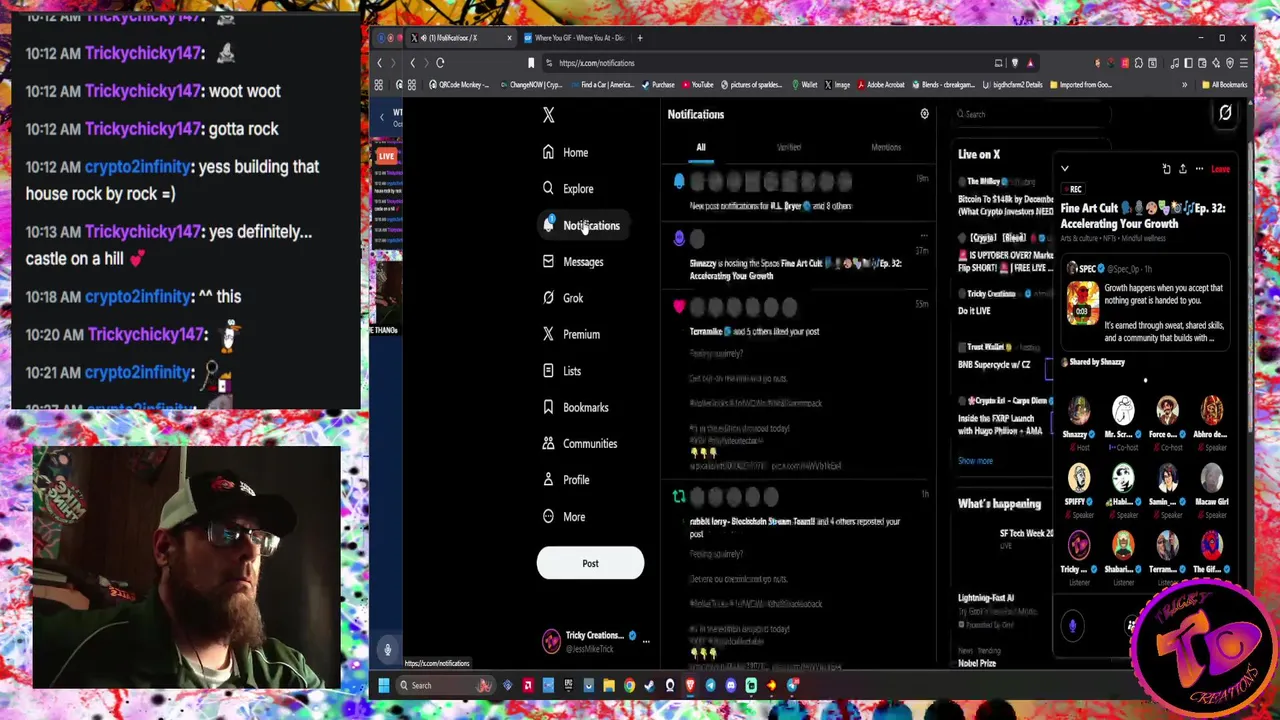Toggle the Space microphone button

pos(1072,626)
